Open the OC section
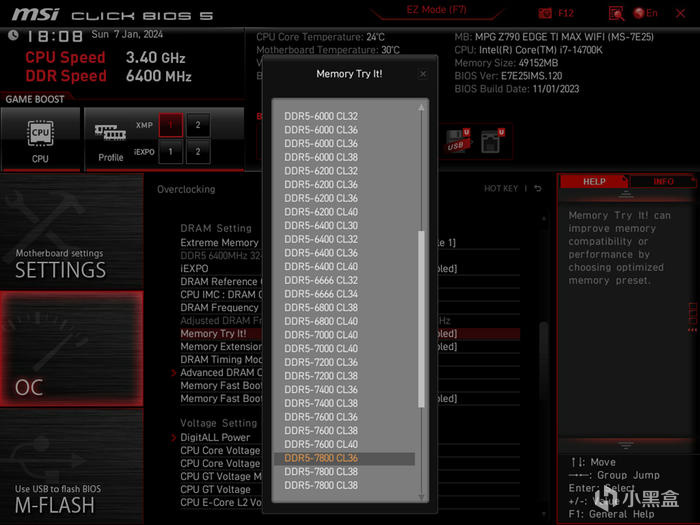Viewport: 700px width, 525px height. click(71, 349)
